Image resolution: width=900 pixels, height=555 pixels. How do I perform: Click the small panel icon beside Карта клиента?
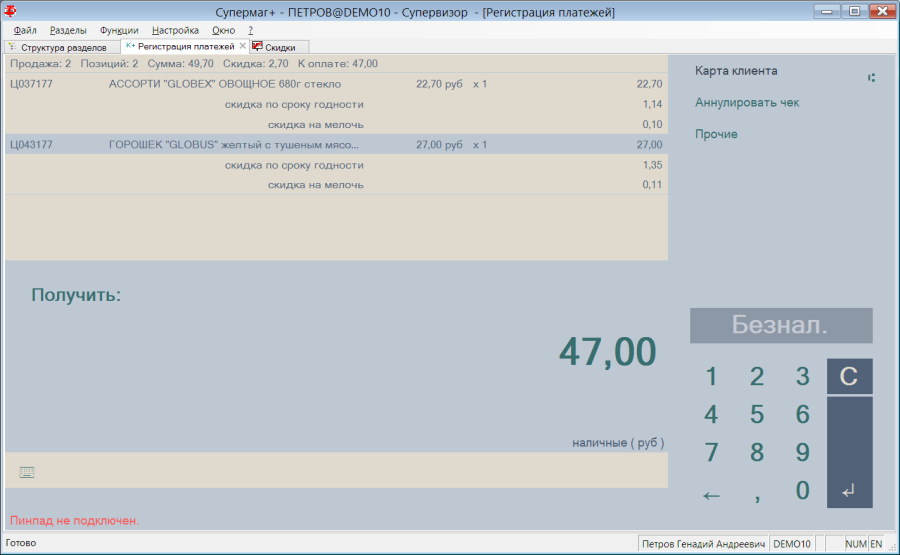pyautogui.click(x=871, y=77)
